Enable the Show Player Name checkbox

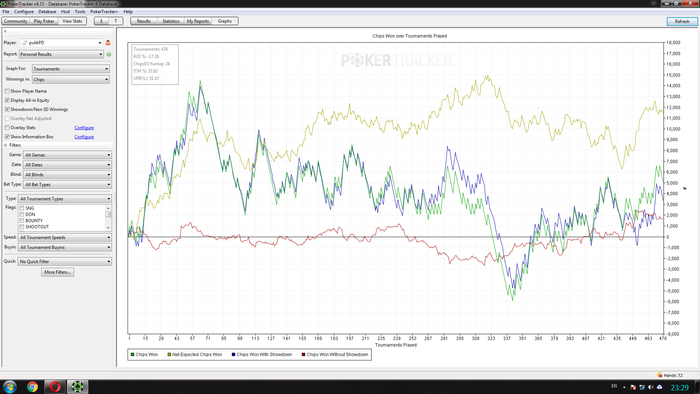[7, 91]
